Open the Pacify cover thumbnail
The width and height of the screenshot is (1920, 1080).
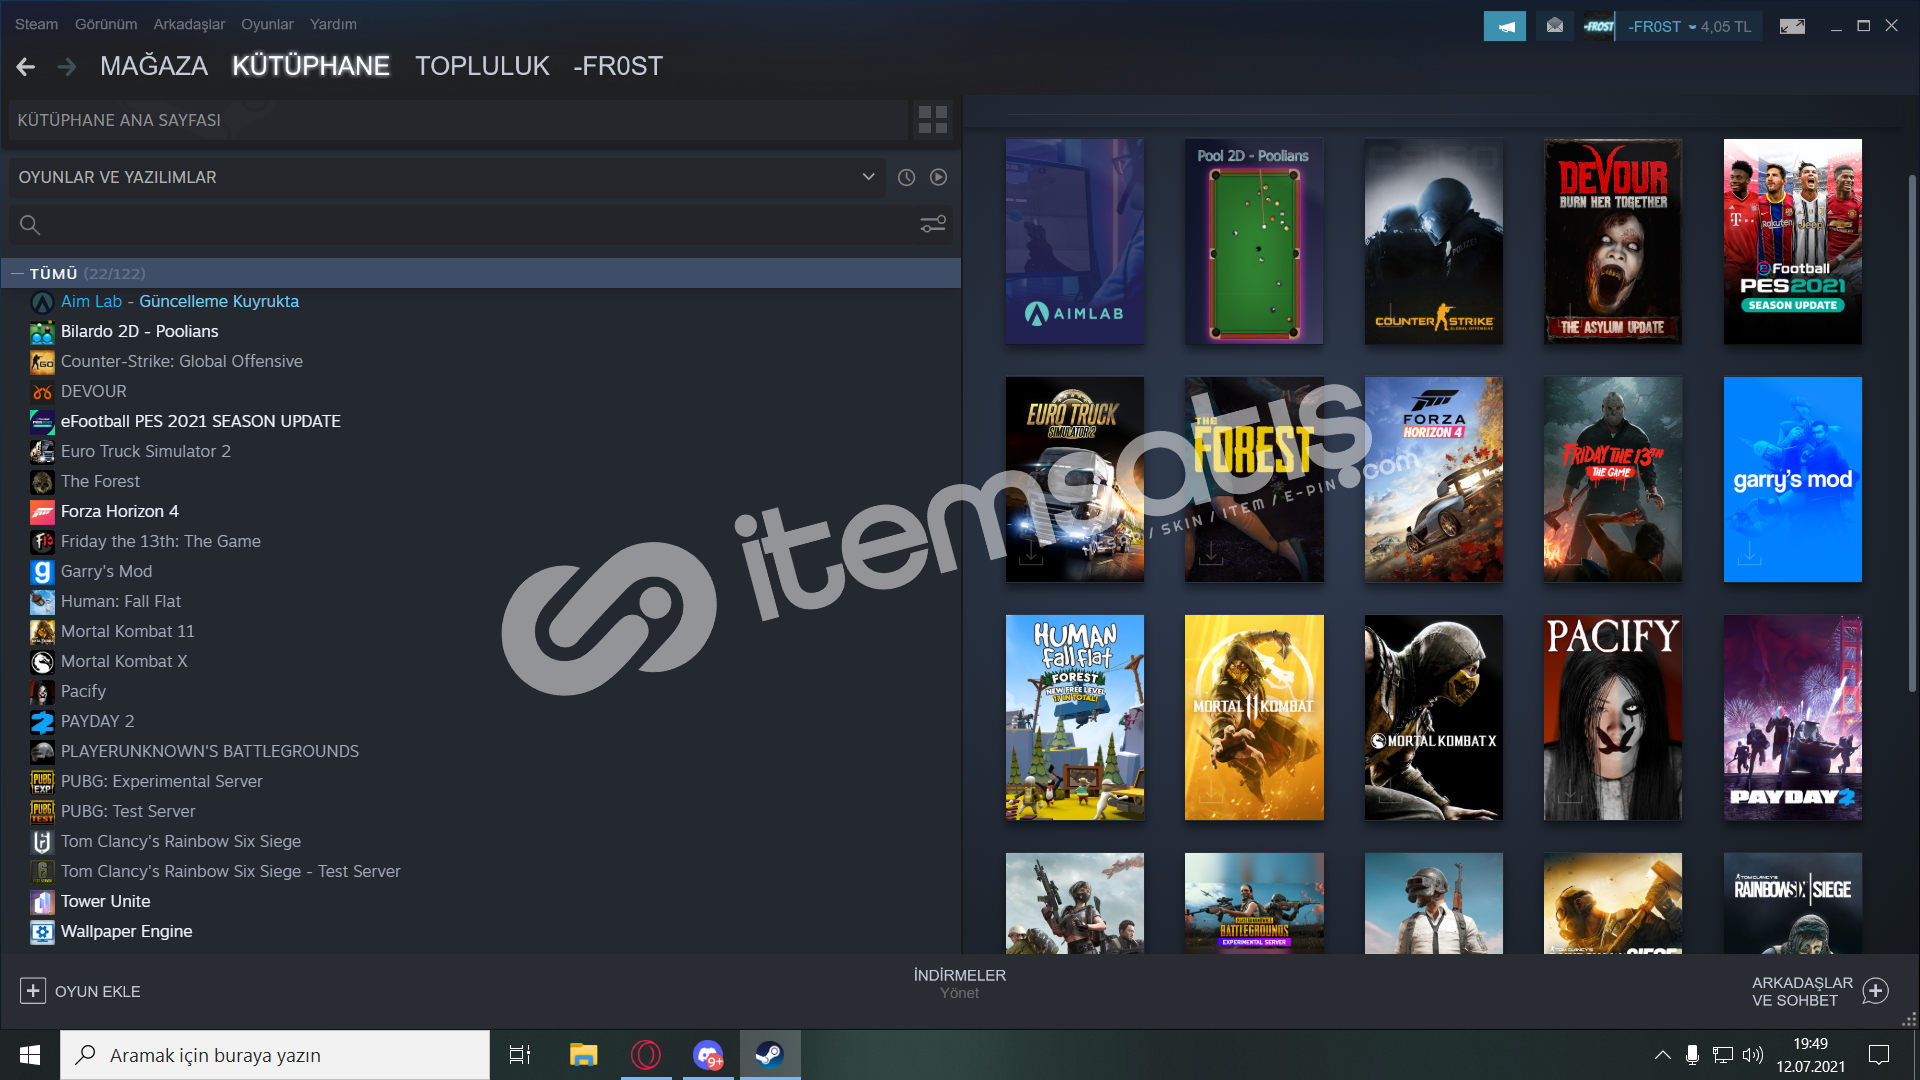point(1612,717)
